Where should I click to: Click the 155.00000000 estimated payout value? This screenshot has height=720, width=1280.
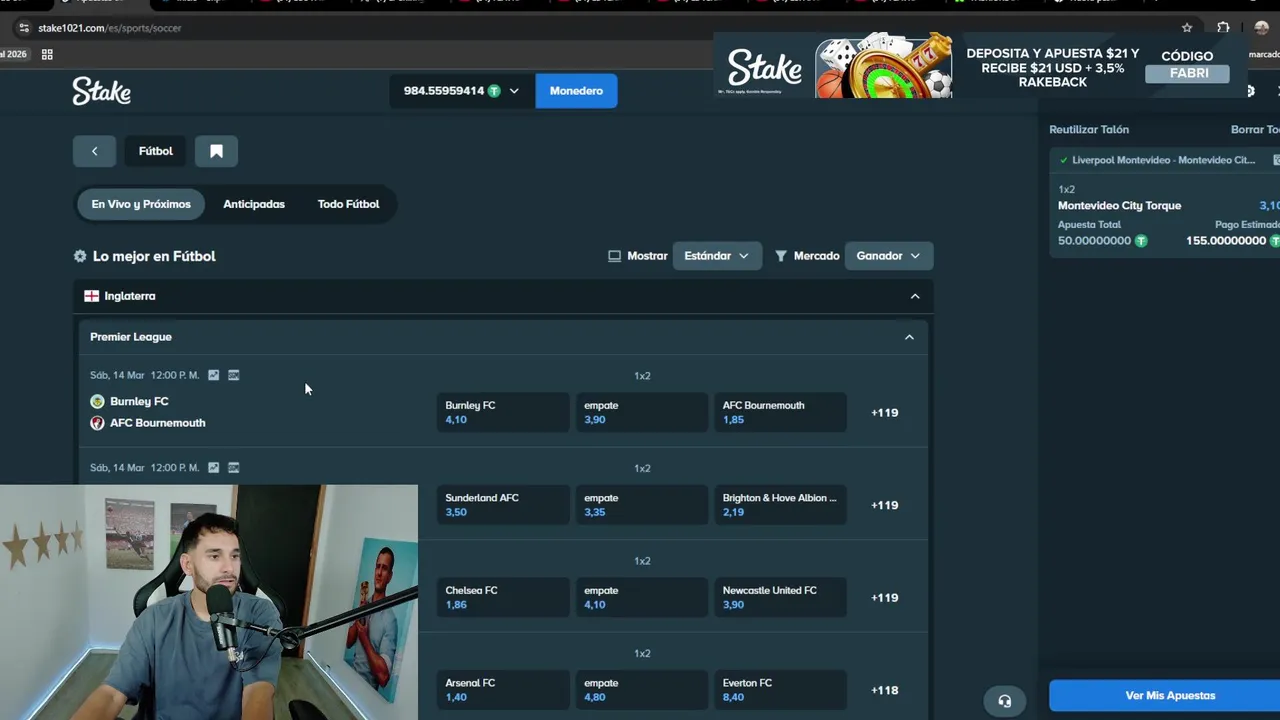1226,241
